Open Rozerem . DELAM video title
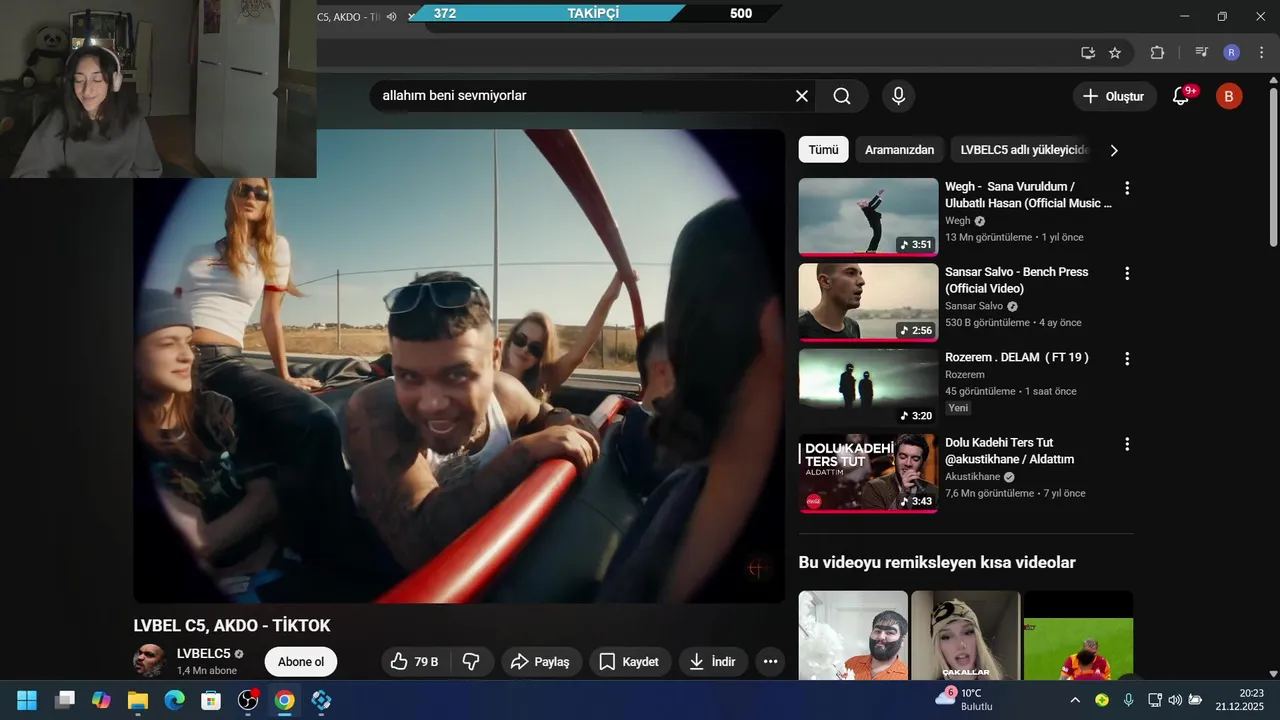The height and width of the screenshot is (720, 1280). point(1017,357)
